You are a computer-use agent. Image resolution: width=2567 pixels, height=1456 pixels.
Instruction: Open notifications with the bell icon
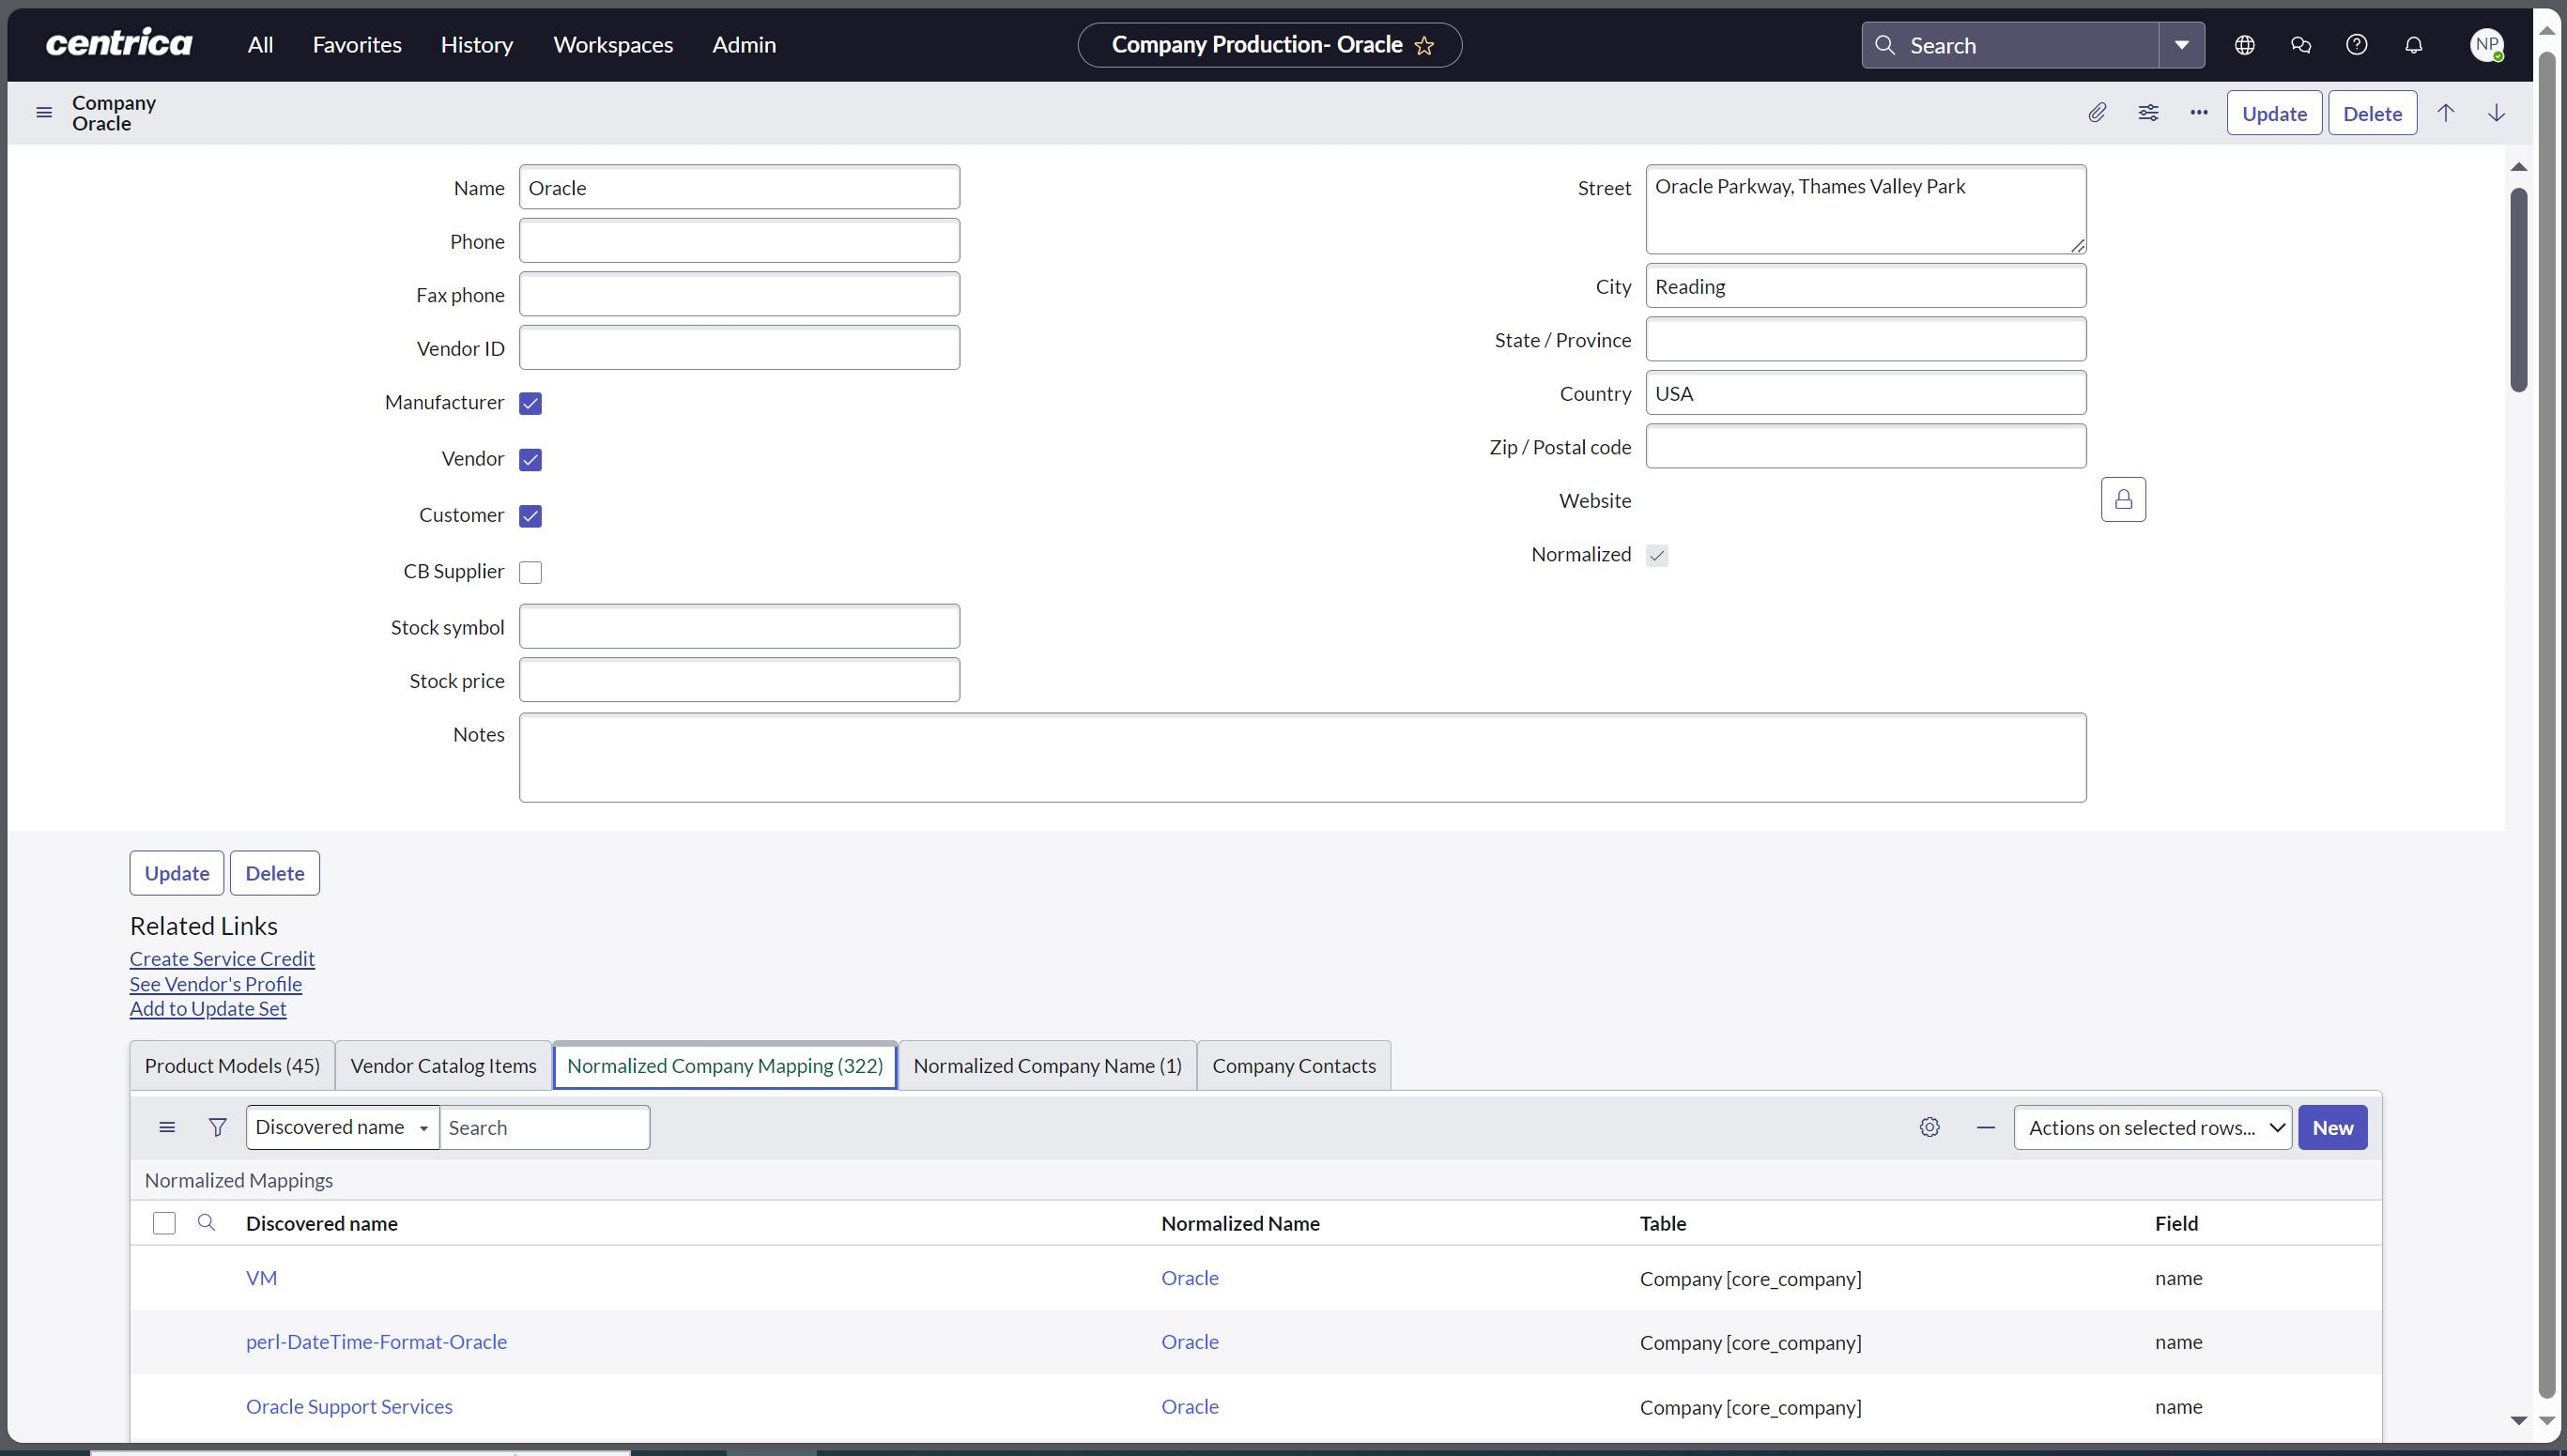[2413, 44]
